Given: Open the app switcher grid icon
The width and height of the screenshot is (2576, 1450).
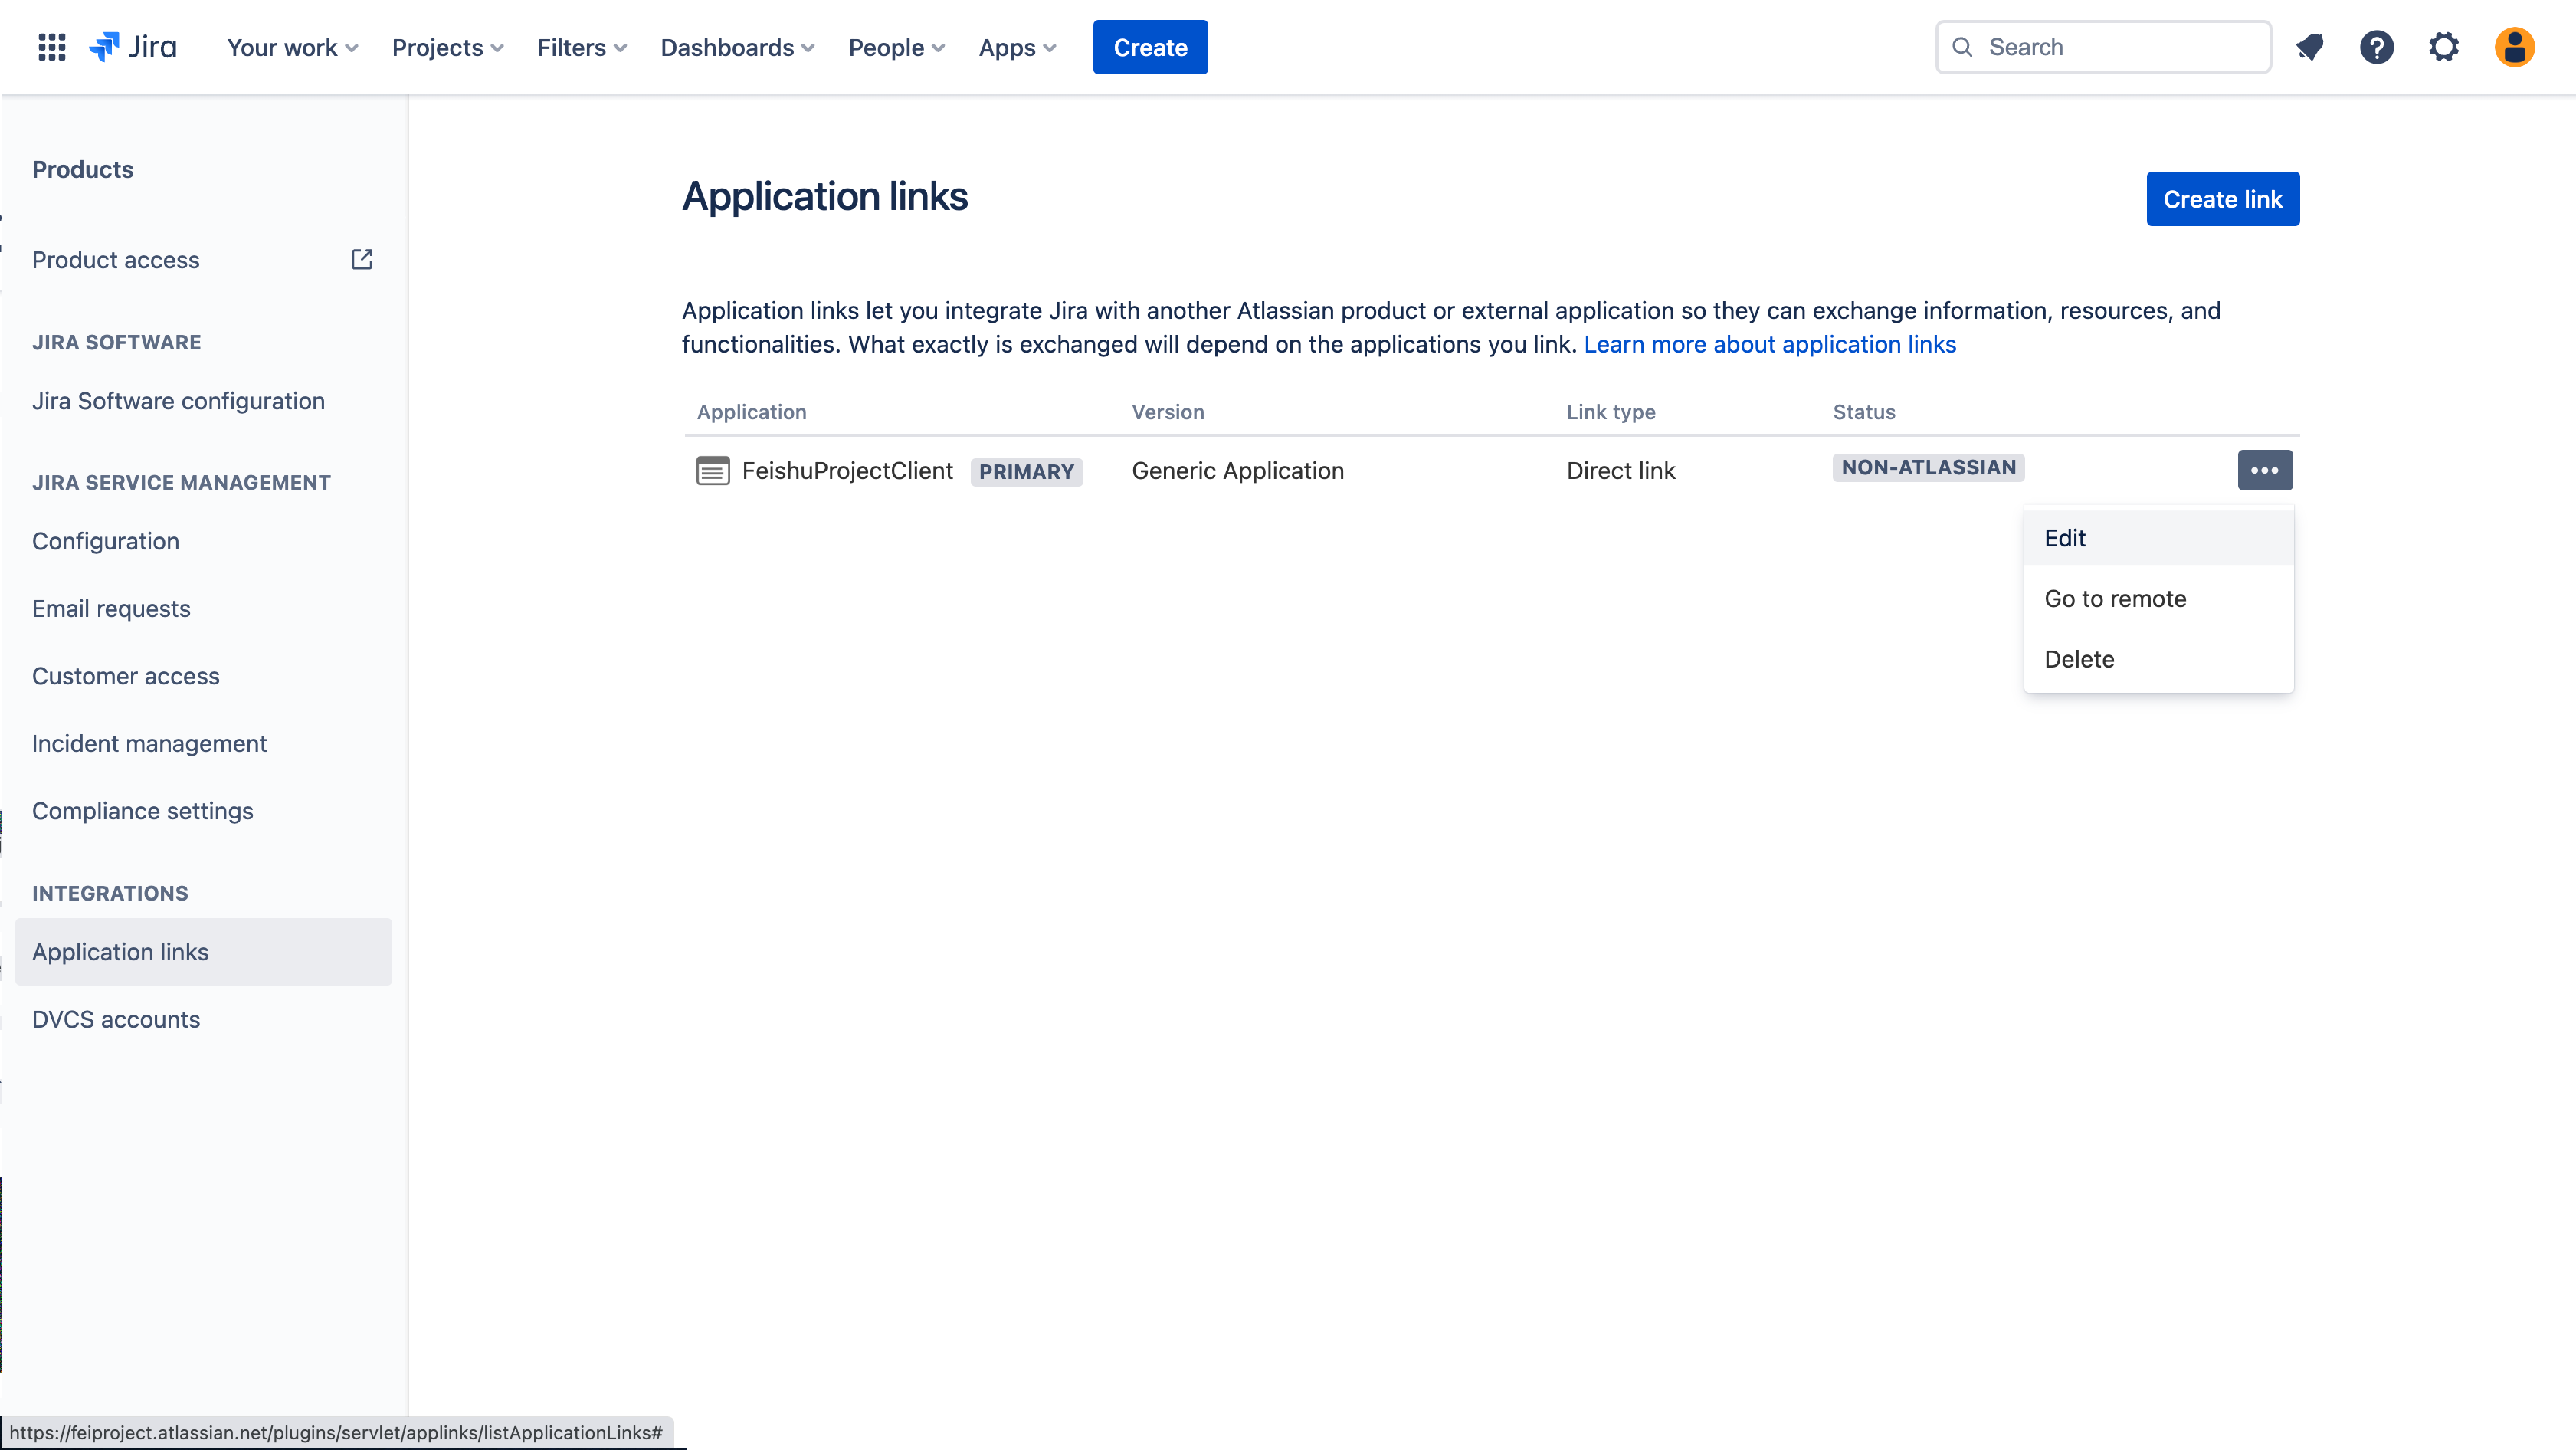Looking at the screenshot, I should (x=51, y=47).
